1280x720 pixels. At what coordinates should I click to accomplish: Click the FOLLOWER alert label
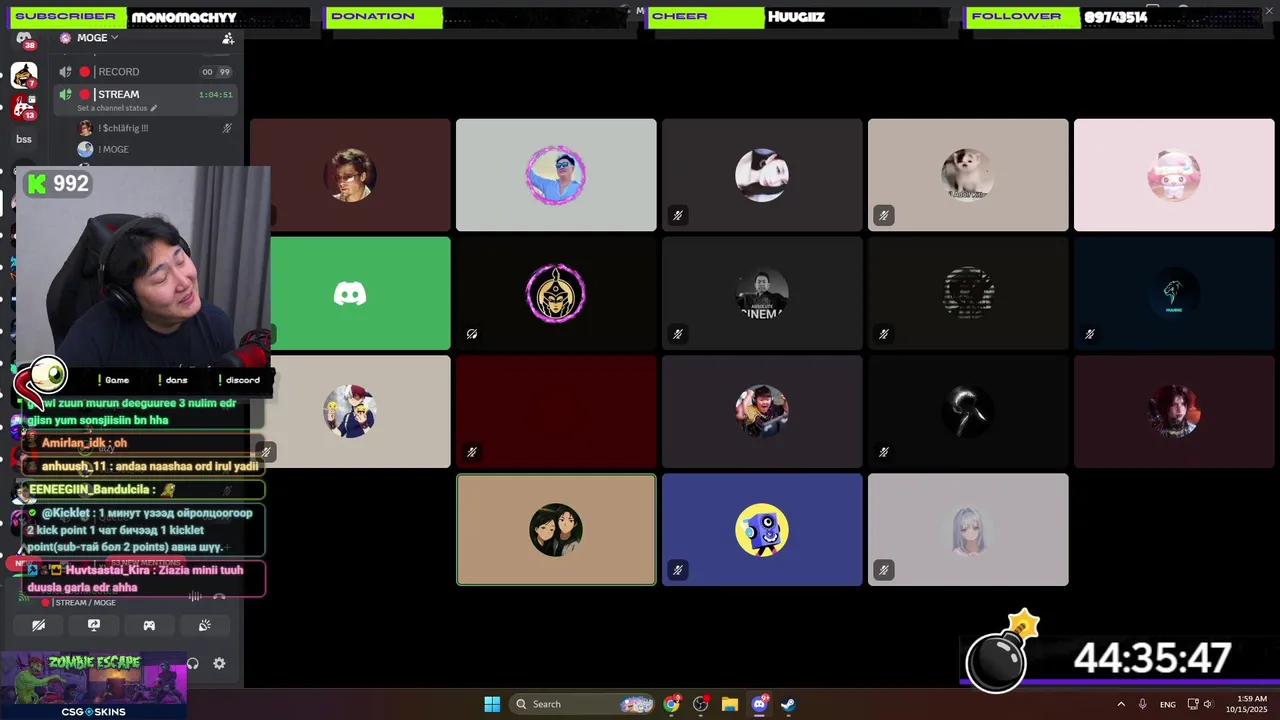pyautogui.click(x=1023, y=16)
